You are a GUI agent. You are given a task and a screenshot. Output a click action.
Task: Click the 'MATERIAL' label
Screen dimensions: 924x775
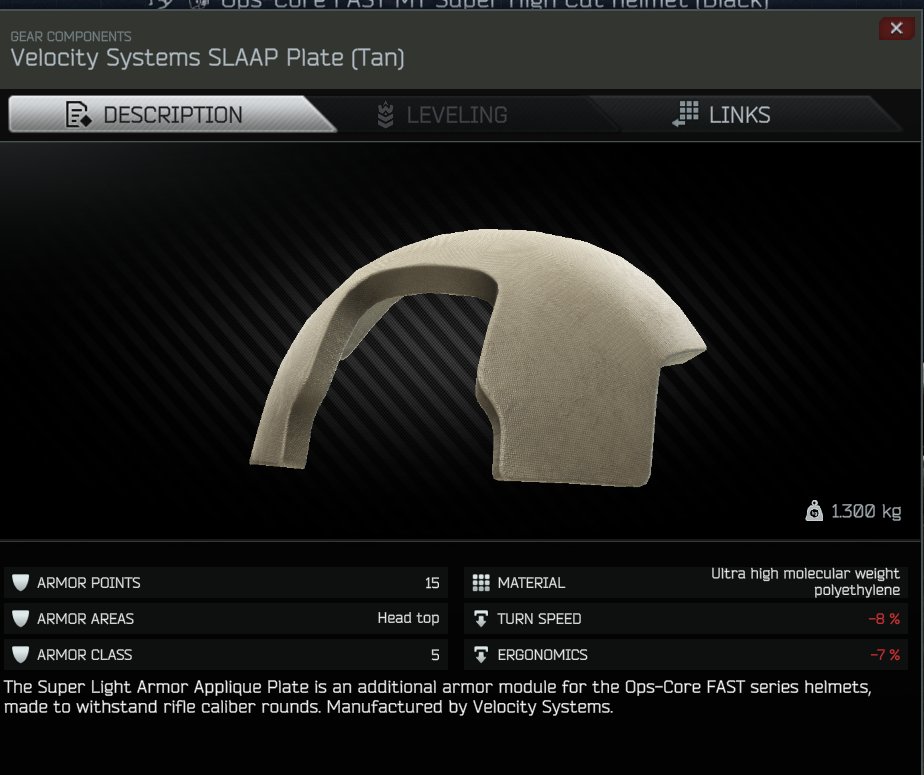coord(531,583)
